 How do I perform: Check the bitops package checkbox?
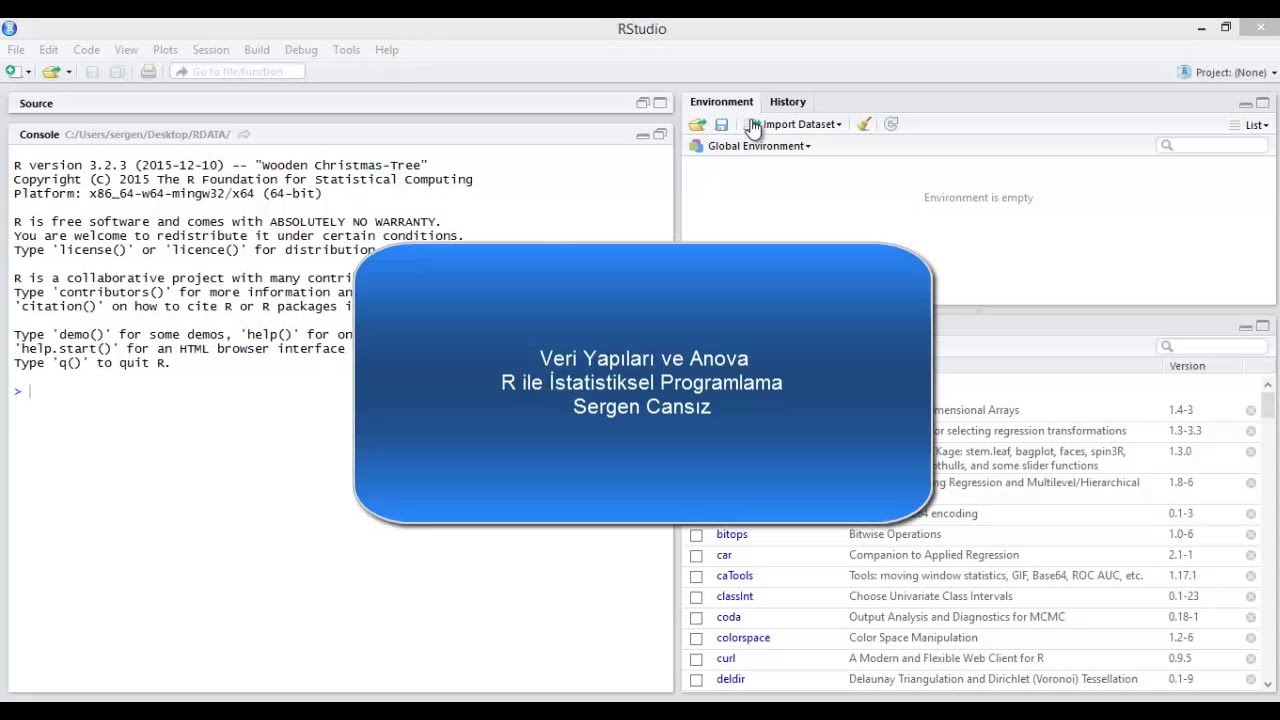click(x=696, y=535)
